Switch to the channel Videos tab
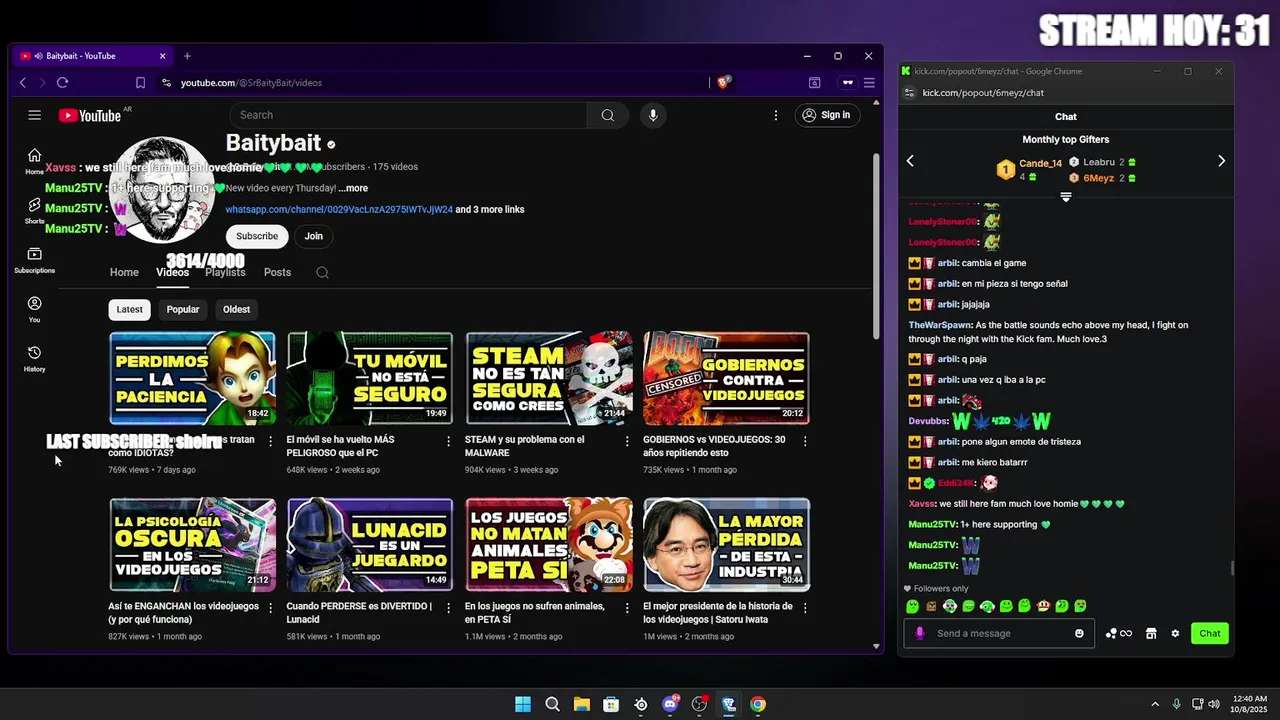The height and width of the screenshot is (720, 1280). click(172, 272)
